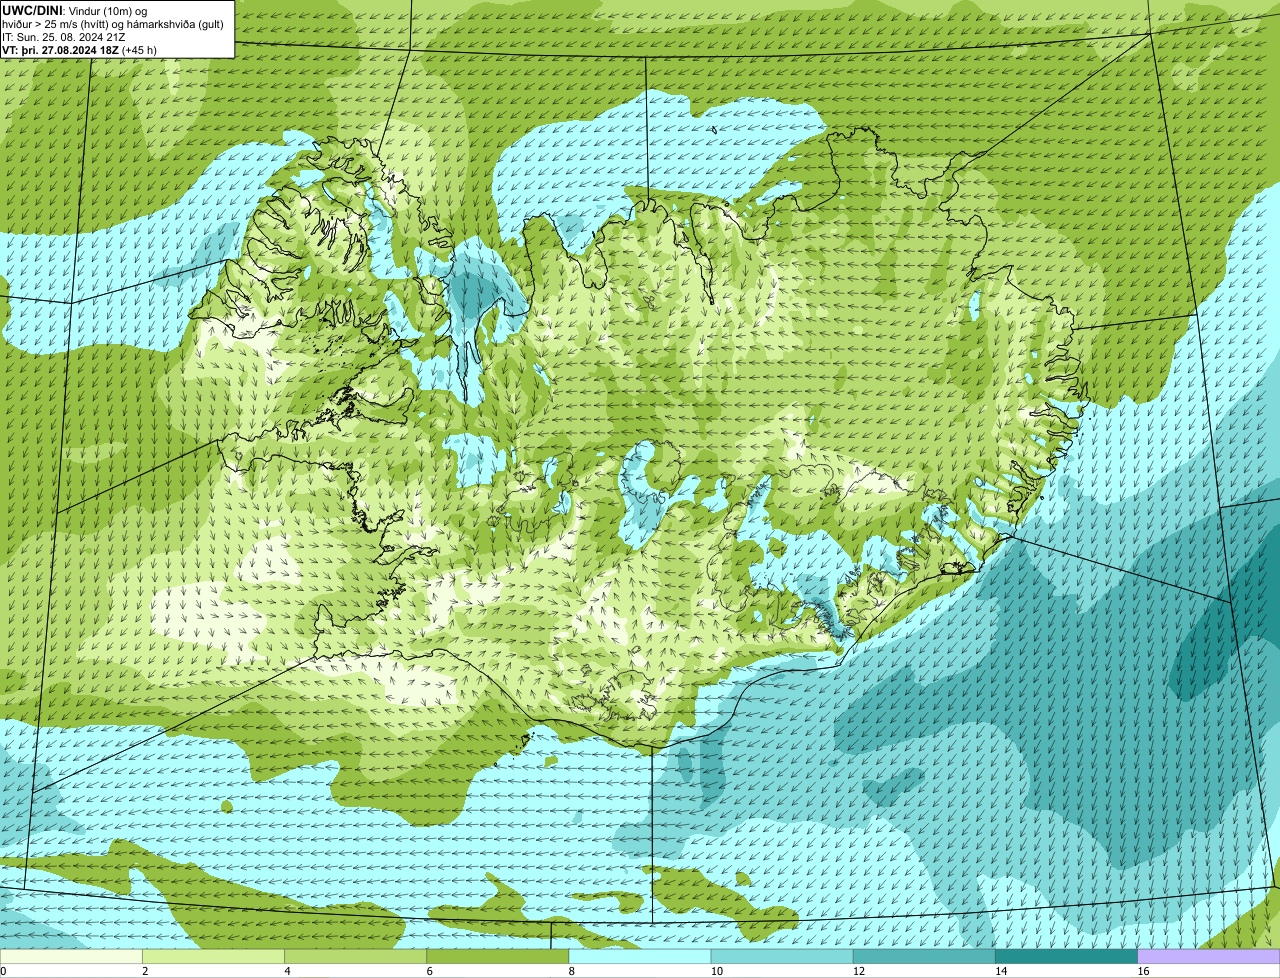Select the 4–6 m/s legend color segment
Image resolution: width=1280 pixels, height=978 pixels.
pyautogui.click(x=355, y=956)
